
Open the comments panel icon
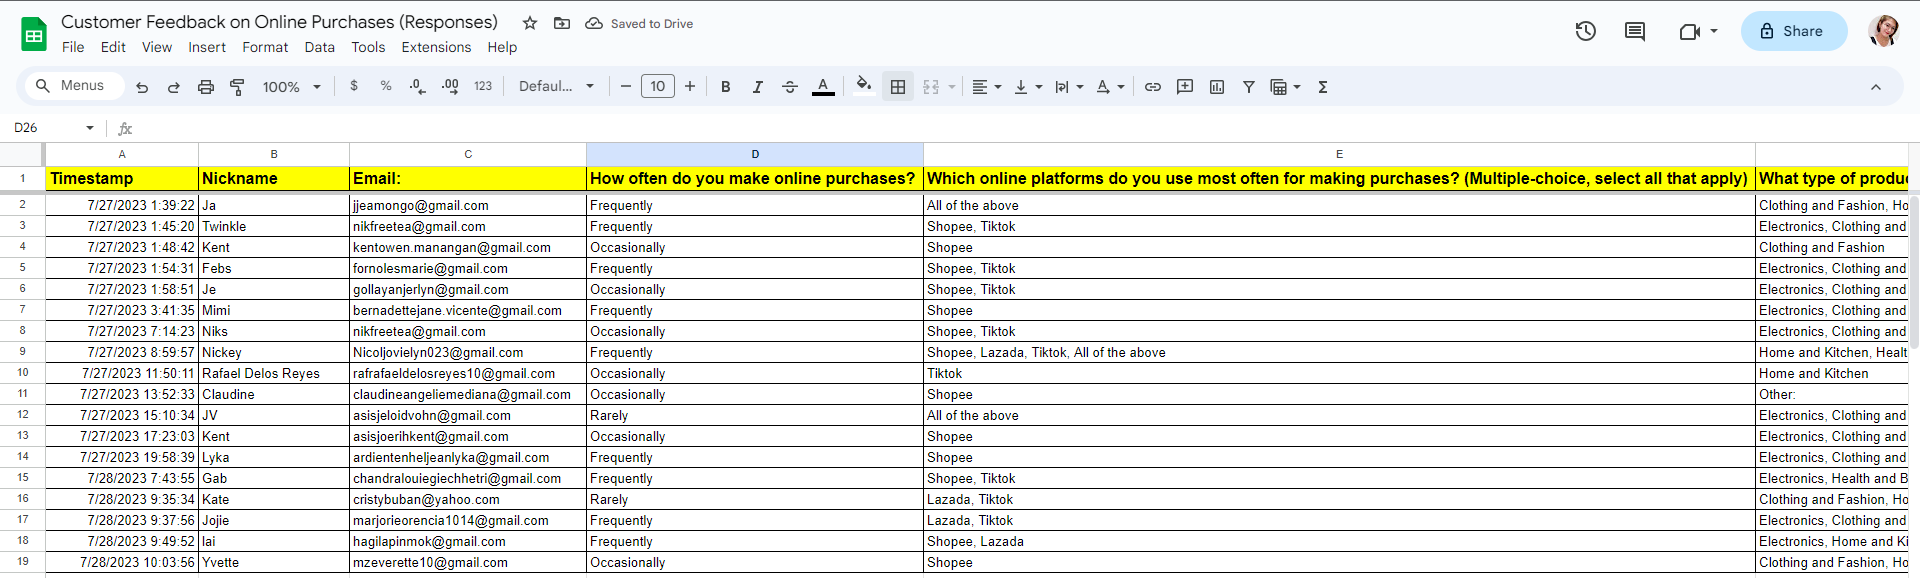click(x=1634, y=31)
